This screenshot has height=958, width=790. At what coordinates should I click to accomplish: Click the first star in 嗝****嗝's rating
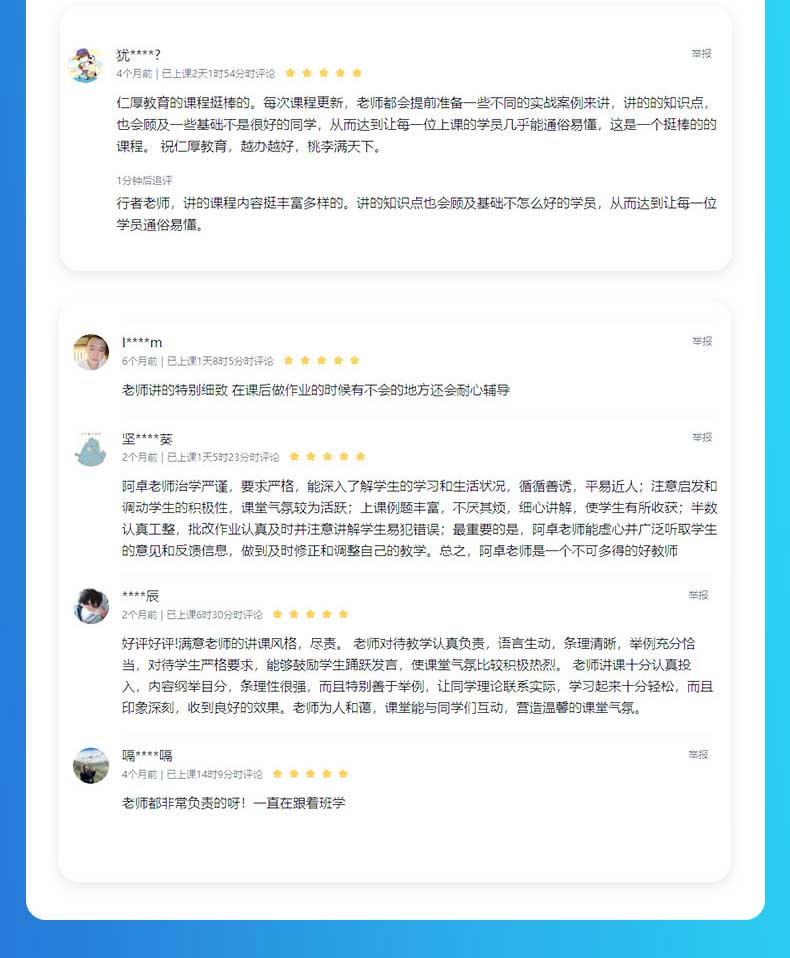[277, 773]
